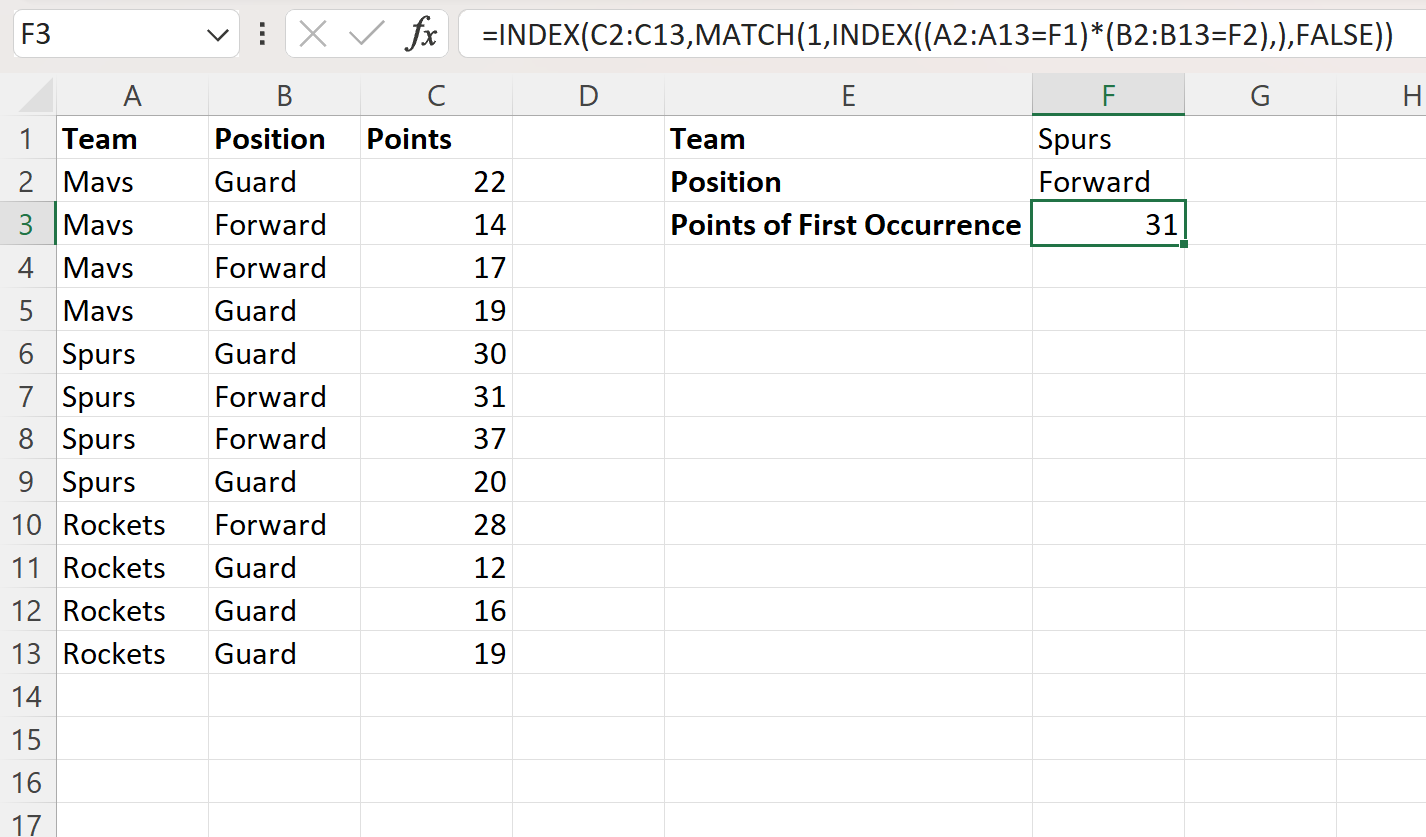Click the selected cell F3 showing 31

[1108, 224]
